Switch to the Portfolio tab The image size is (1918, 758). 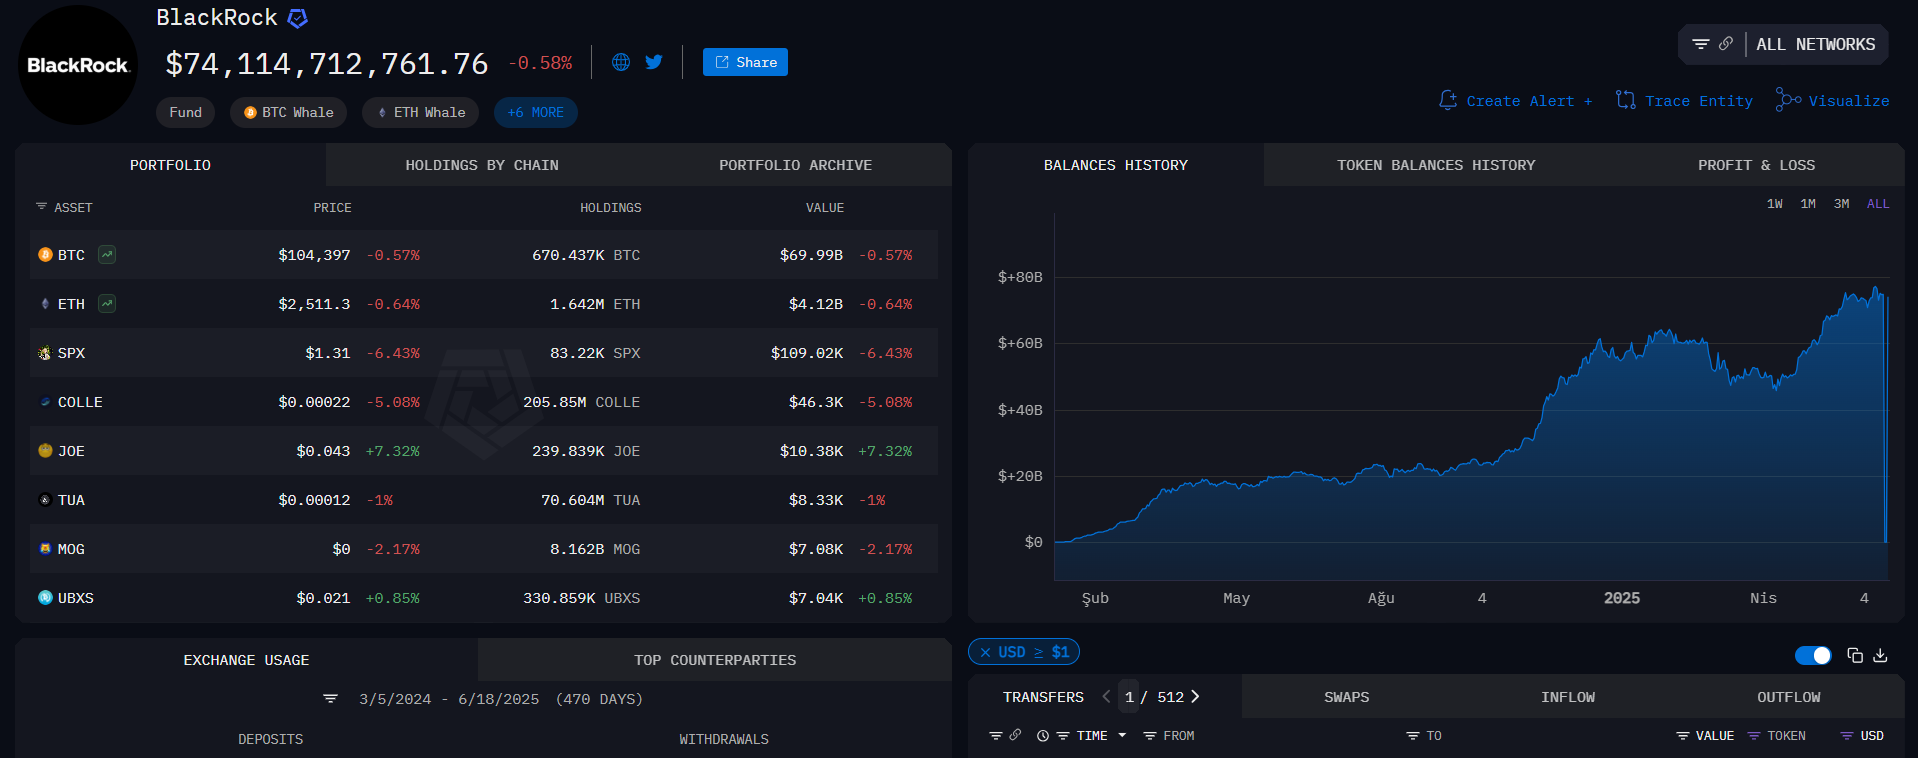170,165
